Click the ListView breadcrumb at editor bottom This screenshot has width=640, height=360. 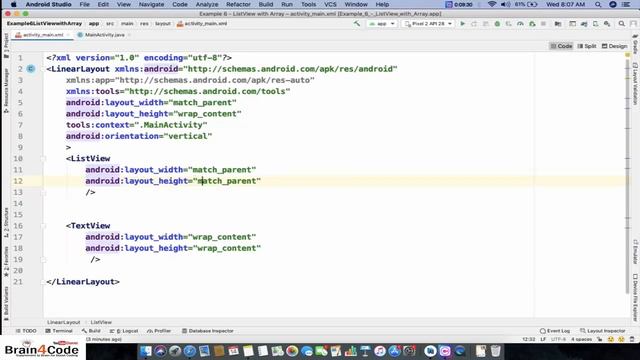101,322
